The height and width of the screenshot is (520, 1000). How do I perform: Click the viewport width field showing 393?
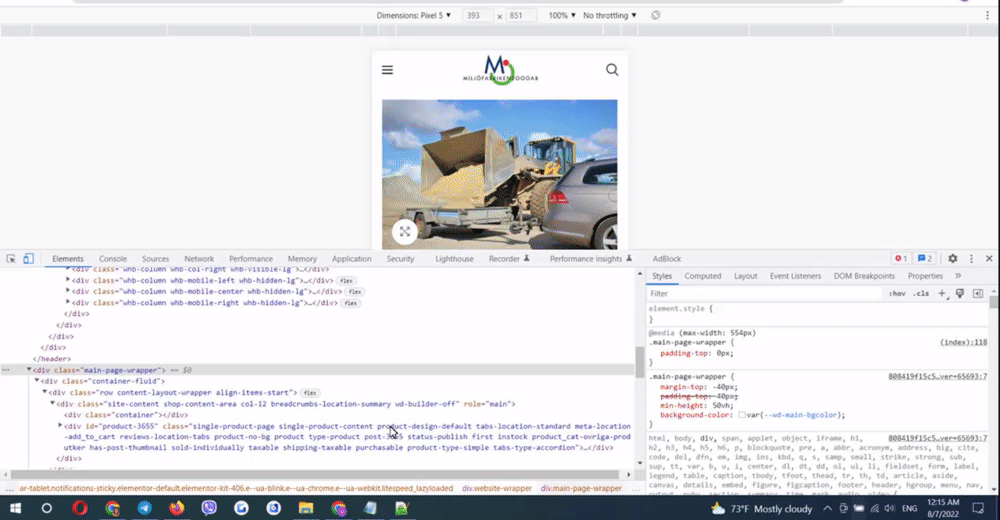point(477,15)
